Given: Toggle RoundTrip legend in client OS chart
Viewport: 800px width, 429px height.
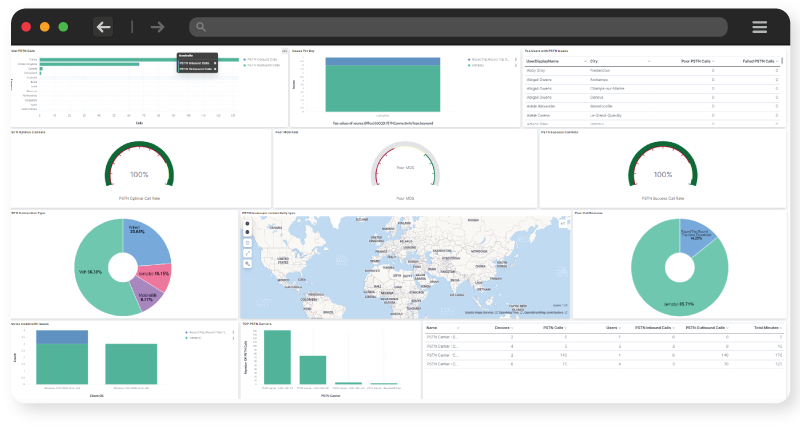Looking at the screenshot, I should [207, 332].
